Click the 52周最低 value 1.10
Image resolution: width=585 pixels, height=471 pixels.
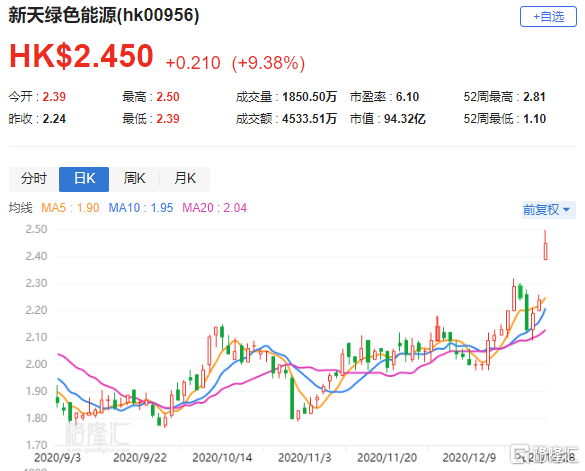534,119
